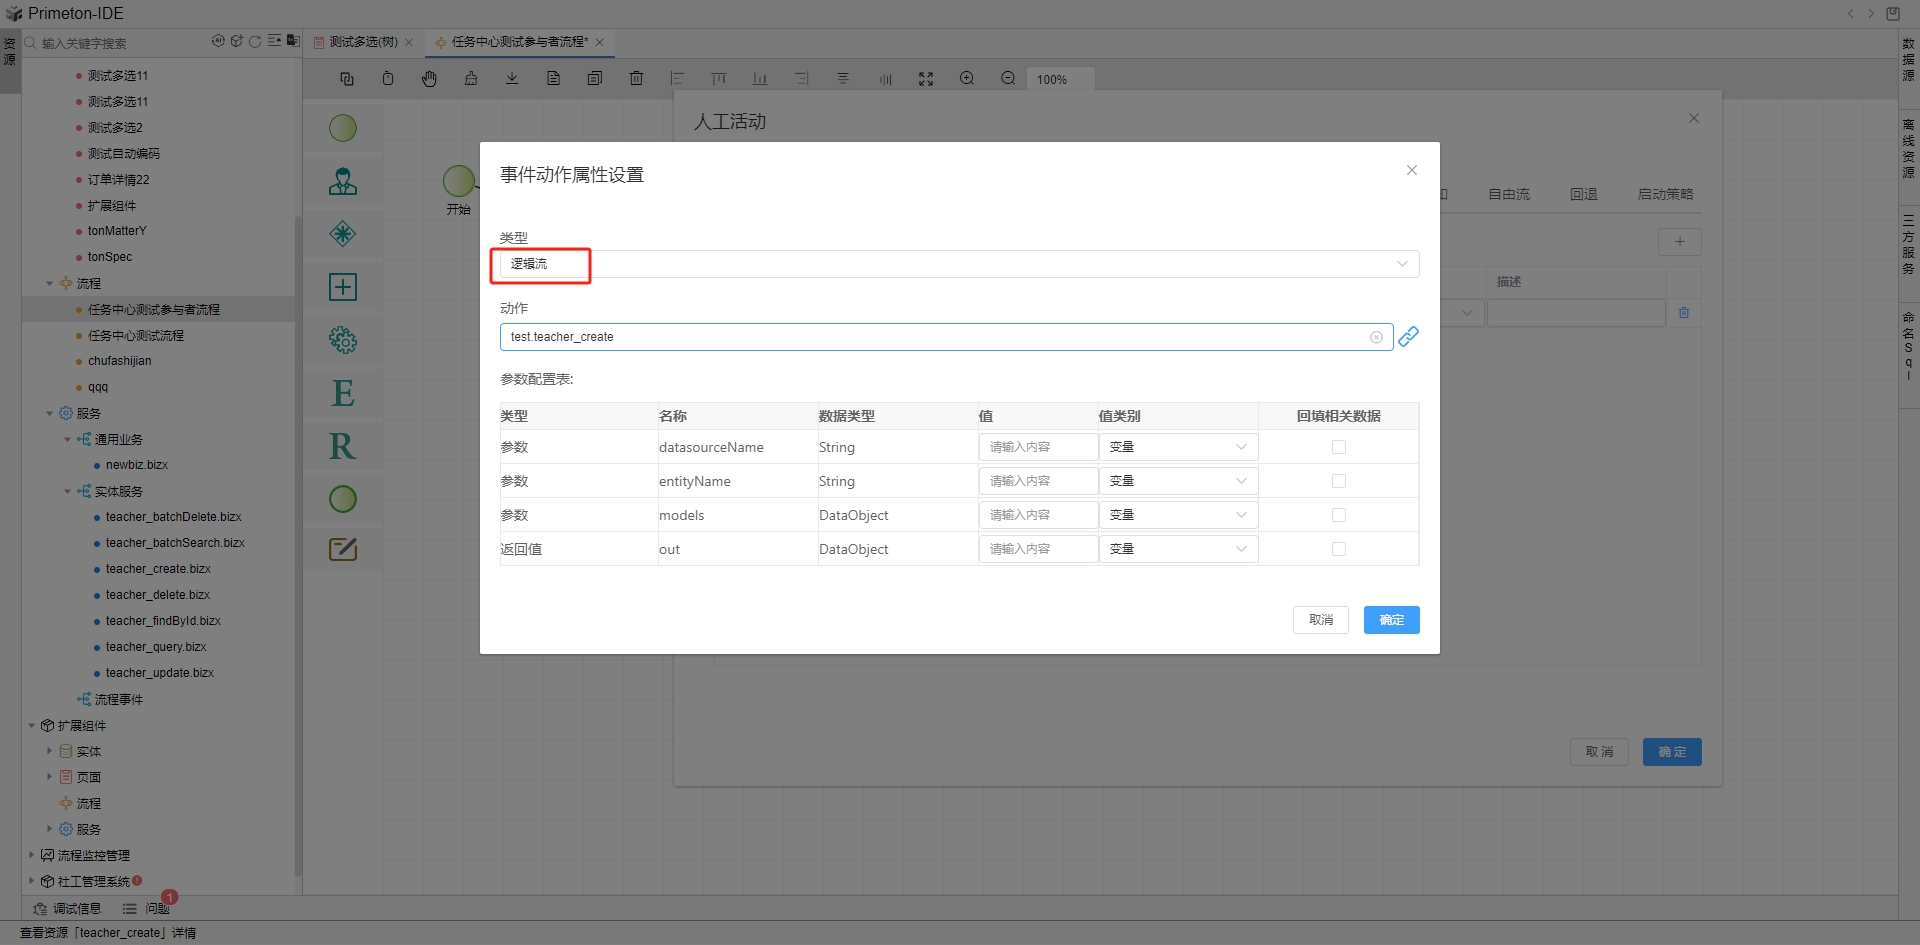The height and width of the screenshot is (945, 1920).
Task: Check the backfill box for datasourceName
Action: (x=1338, y=447)
